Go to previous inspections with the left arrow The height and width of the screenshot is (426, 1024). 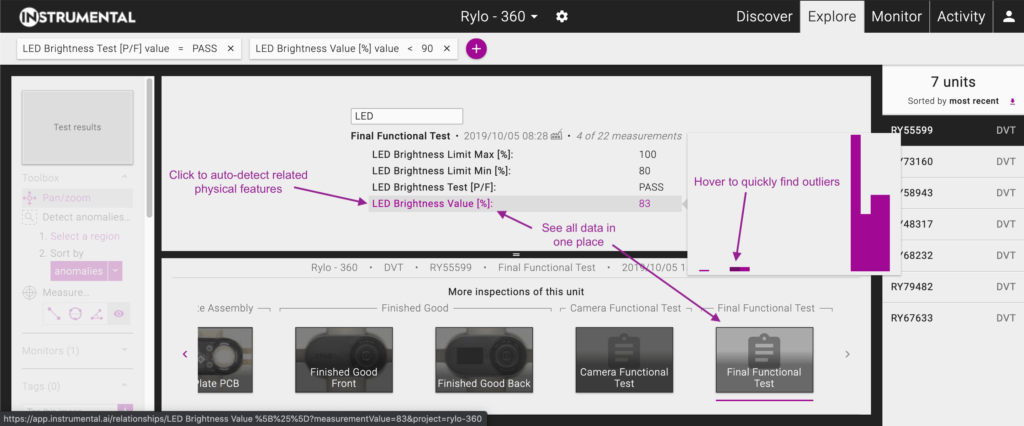pos(185,354)
